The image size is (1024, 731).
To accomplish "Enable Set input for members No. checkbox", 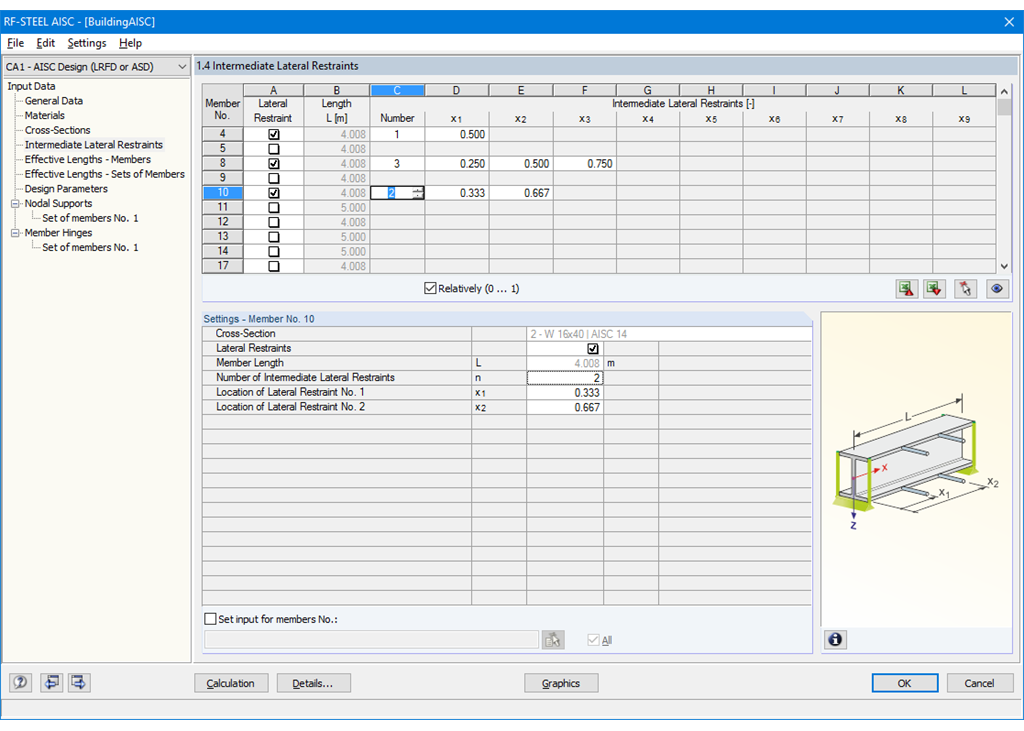I will (x=210, y=619).
